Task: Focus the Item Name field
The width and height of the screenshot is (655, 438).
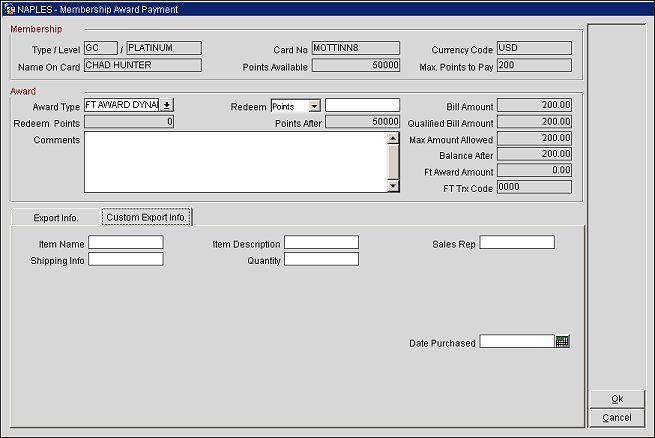Action: [125, 242]
